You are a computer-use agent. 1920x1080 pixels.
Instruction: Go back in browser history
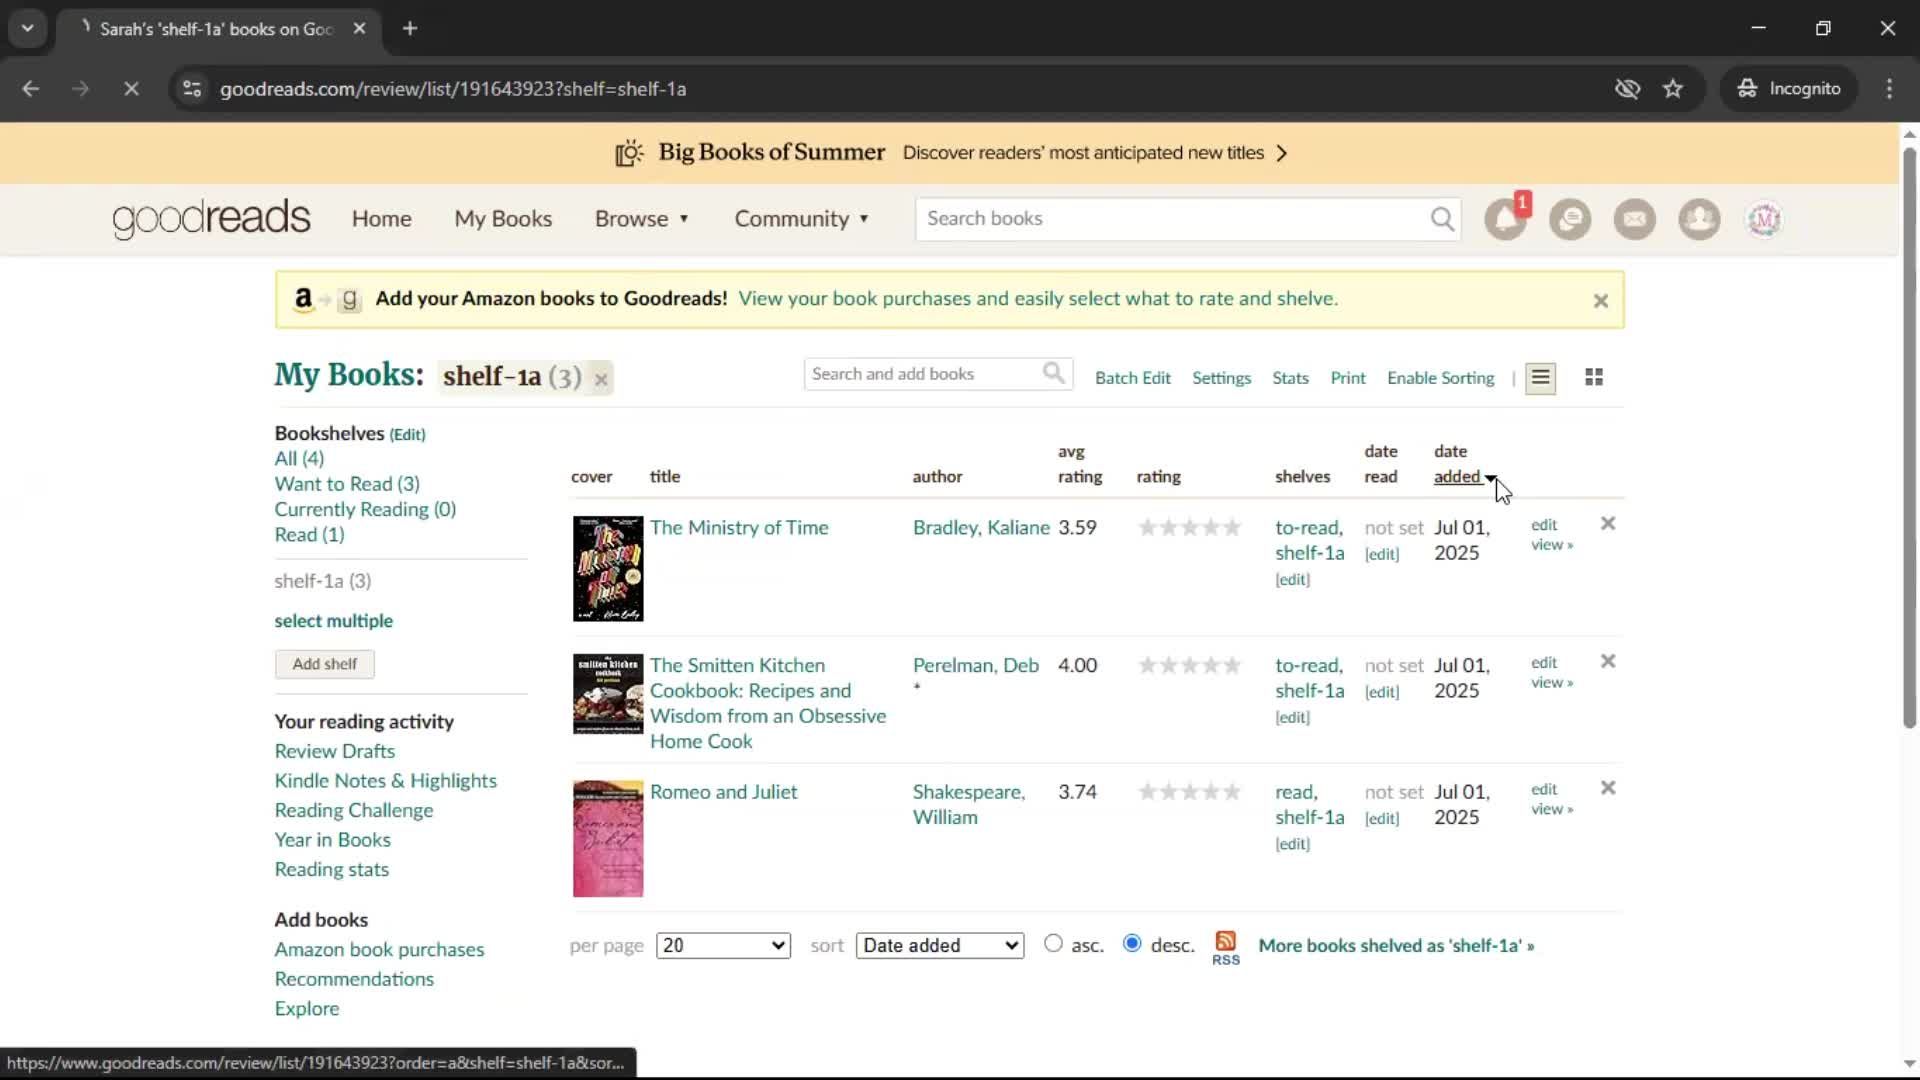point(31,89)
